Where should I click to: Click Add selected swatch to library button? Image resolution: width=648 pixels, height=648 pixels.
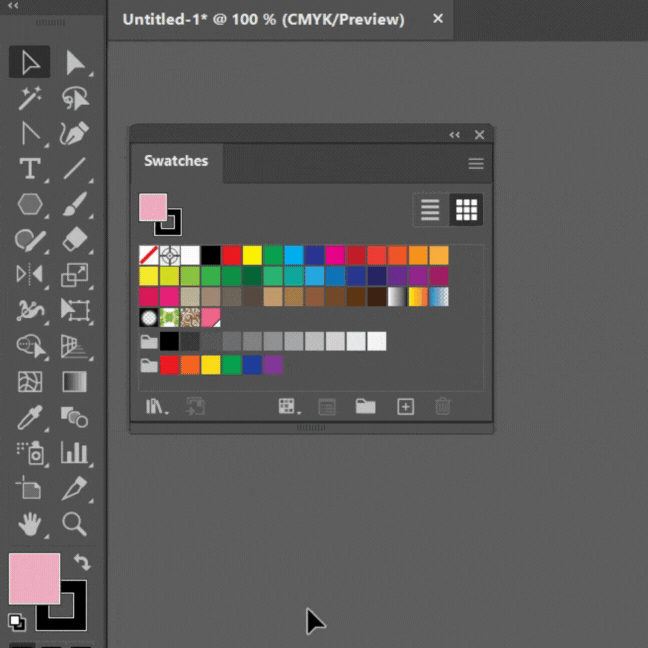[195, 407]
